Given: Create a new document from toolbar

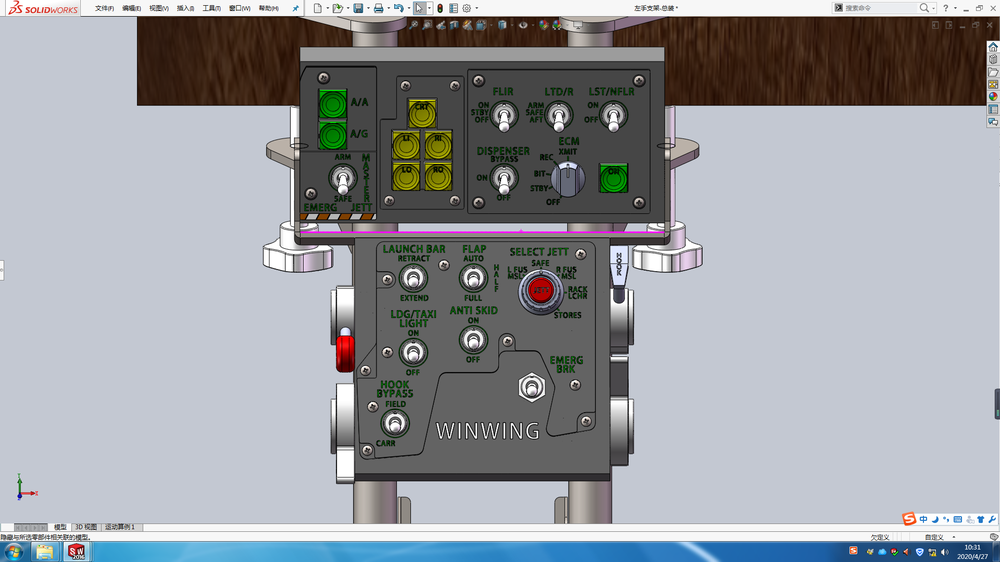Looking at the screenshot, I should (x=318, y=8).
